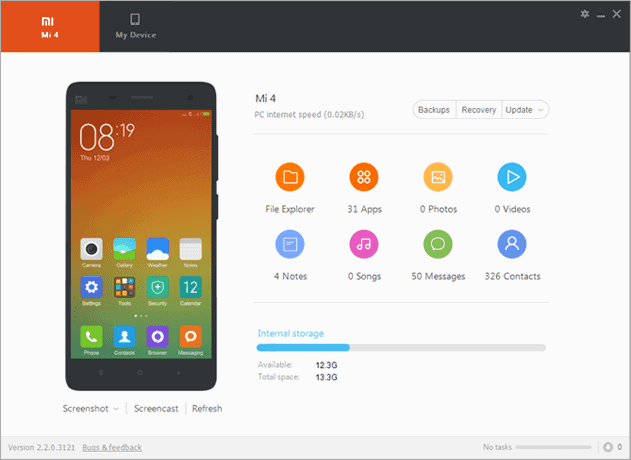Open the Bugs & feedback link
The image size is (631, 460).
coord(112,447)
